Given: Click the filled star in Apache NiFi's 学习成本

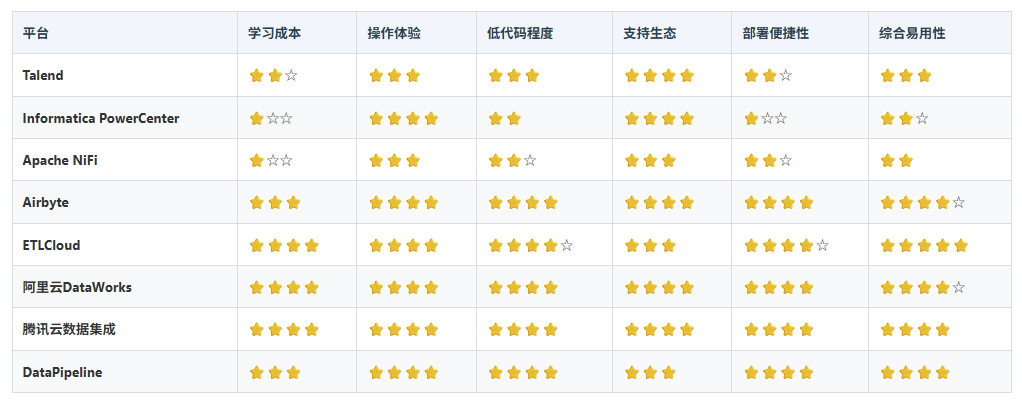Looking at the screenshot, I should coord(256,161).
